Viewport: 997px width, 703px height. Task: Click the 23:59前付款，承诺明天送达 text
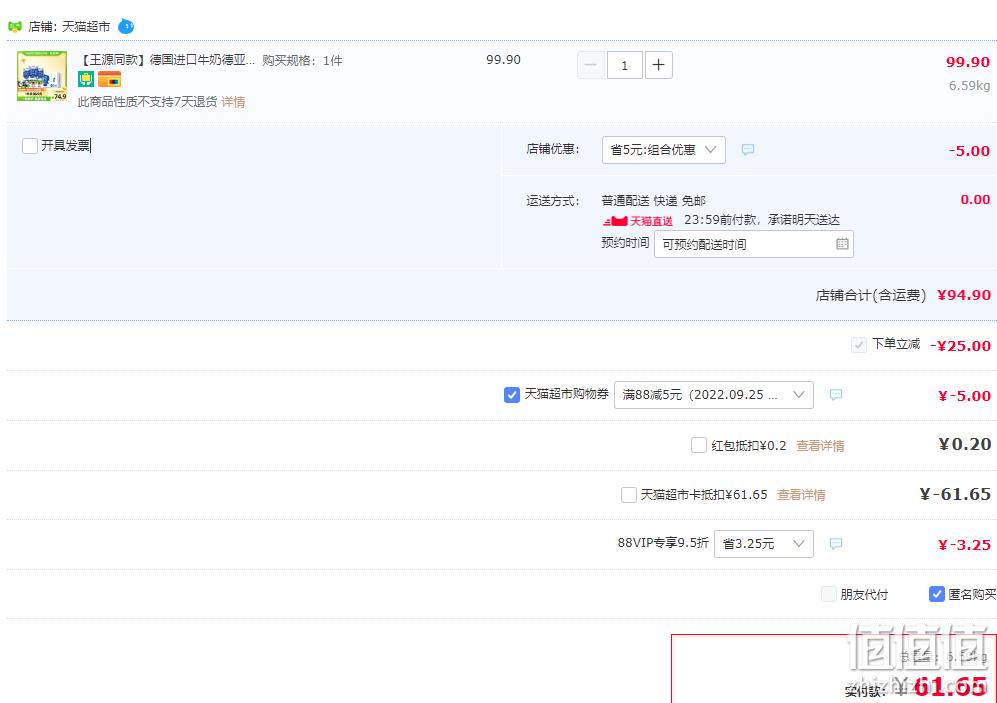pyautogui.click(x=762, y=220)
